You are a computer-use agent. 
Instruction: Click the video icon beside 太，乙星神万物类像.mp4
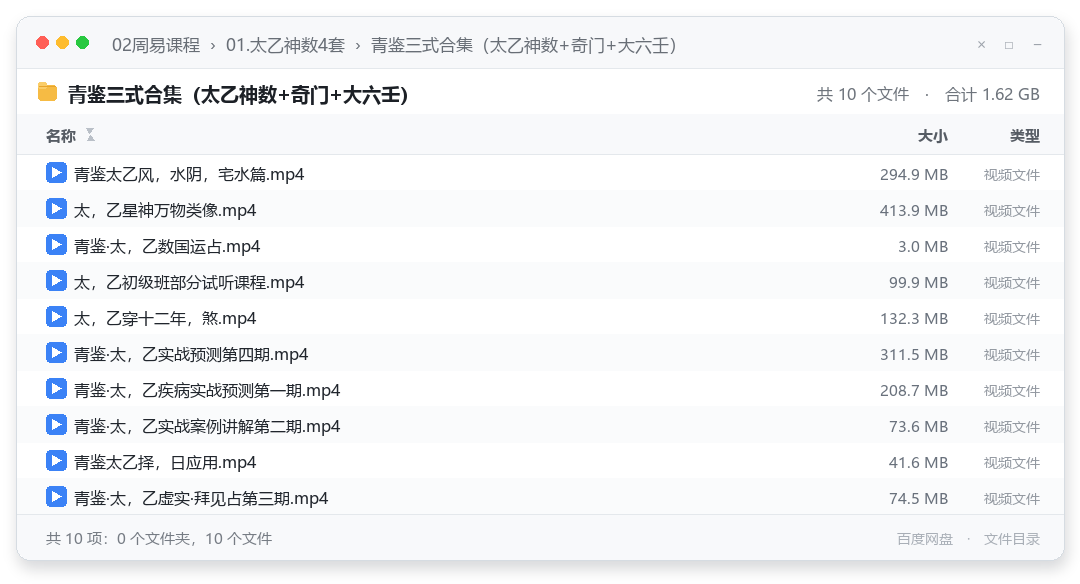[x=56, y=209]
